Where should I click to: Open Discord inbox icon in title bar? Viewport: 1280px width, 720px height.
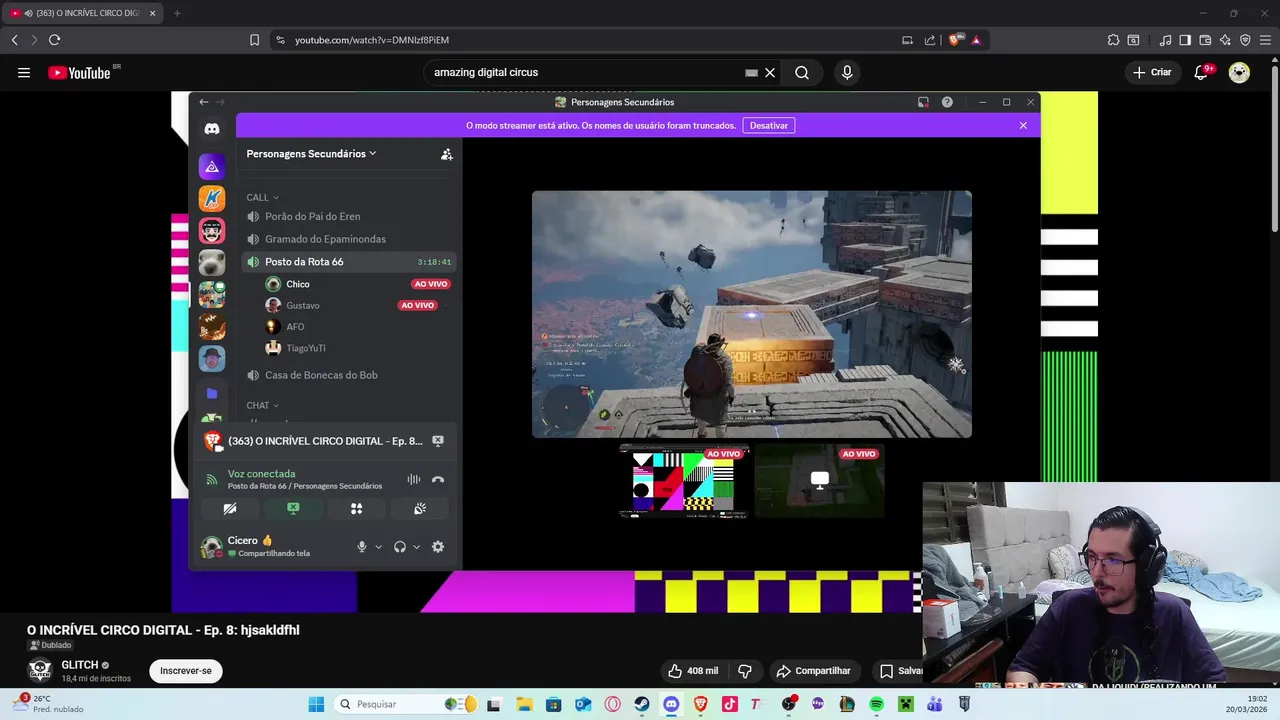pyautogui.click(x=923, y=102)
